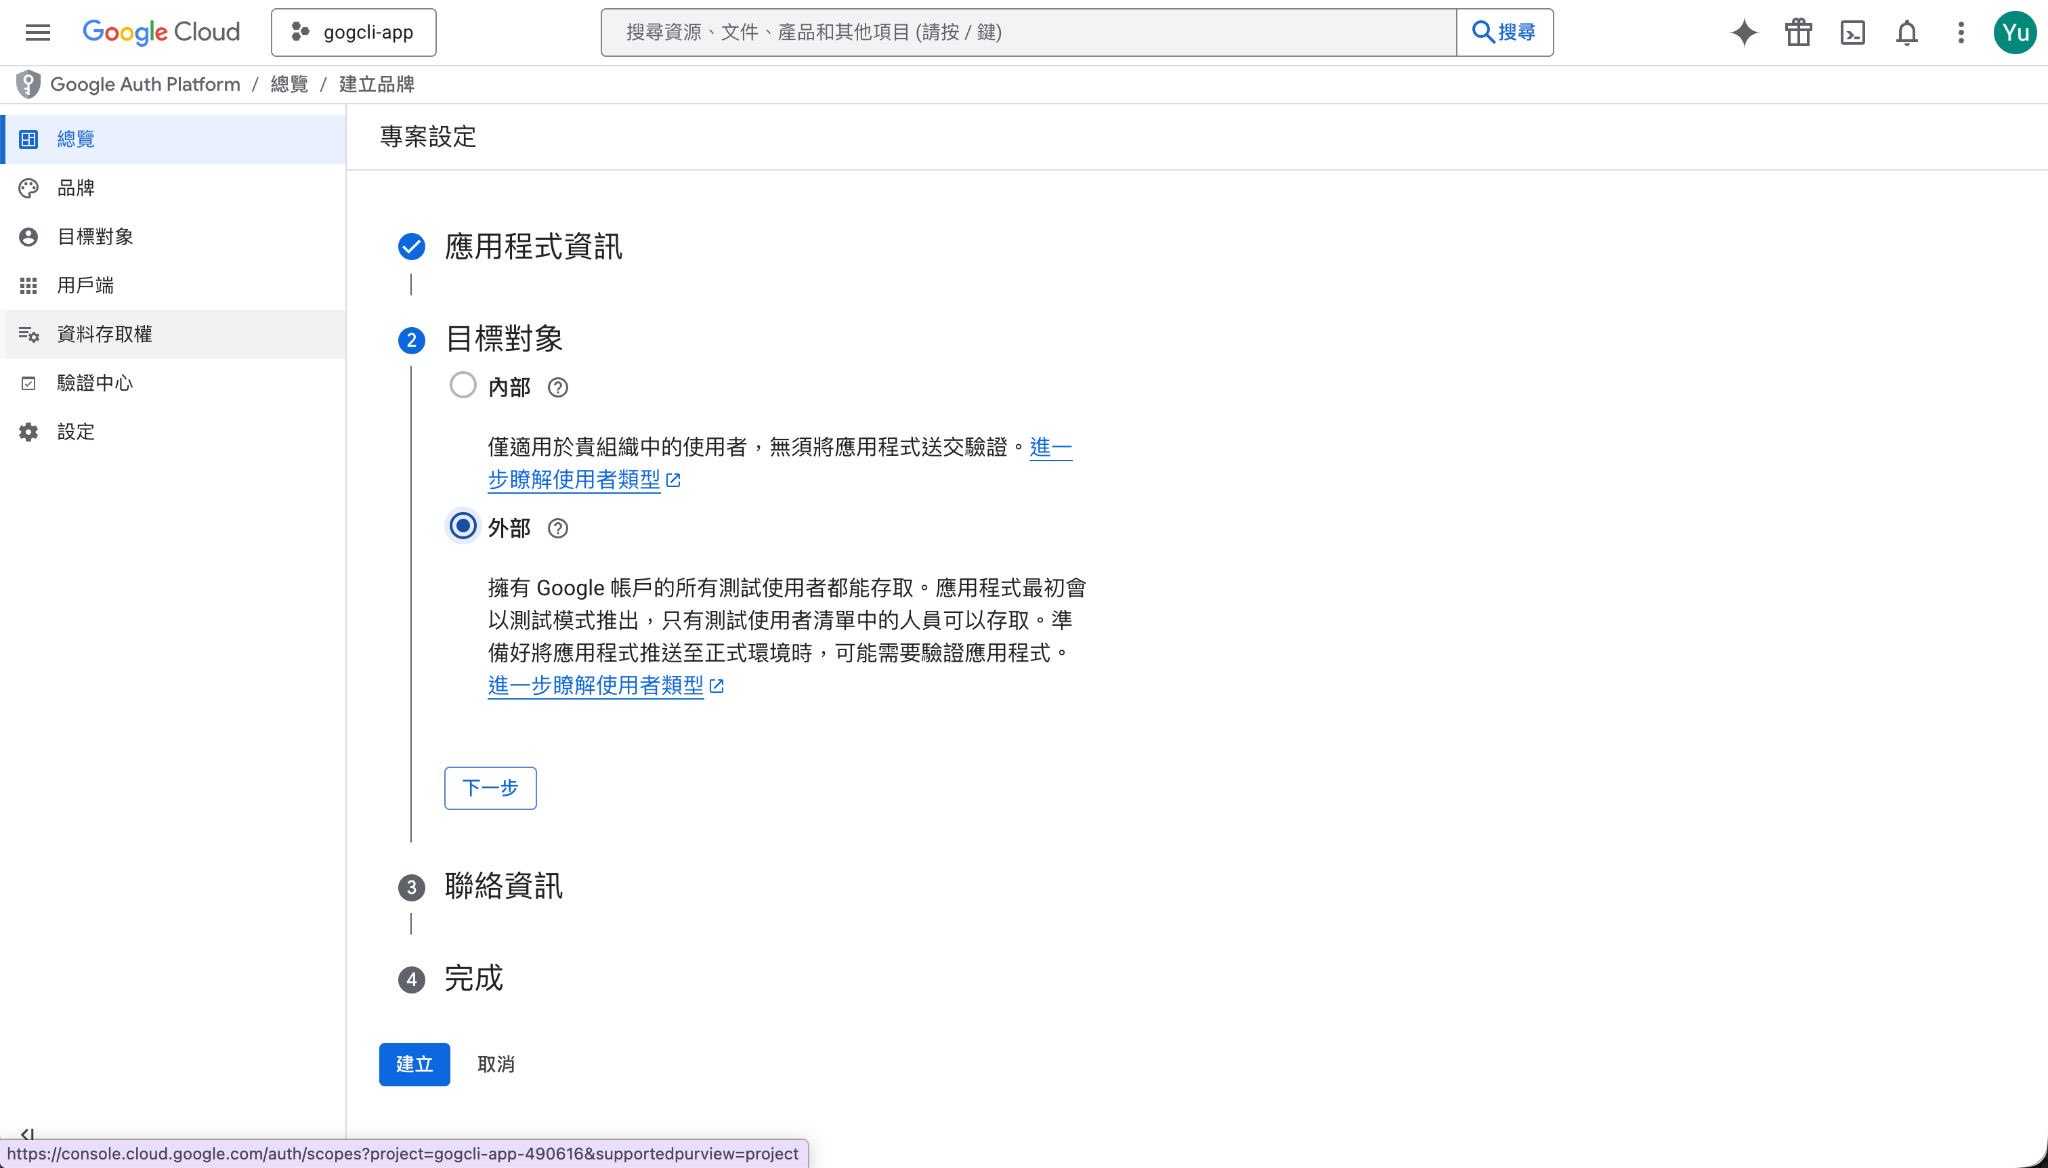
Task: Go to 資料存取權 in the sidebar
Action: [x=104, y=334]
